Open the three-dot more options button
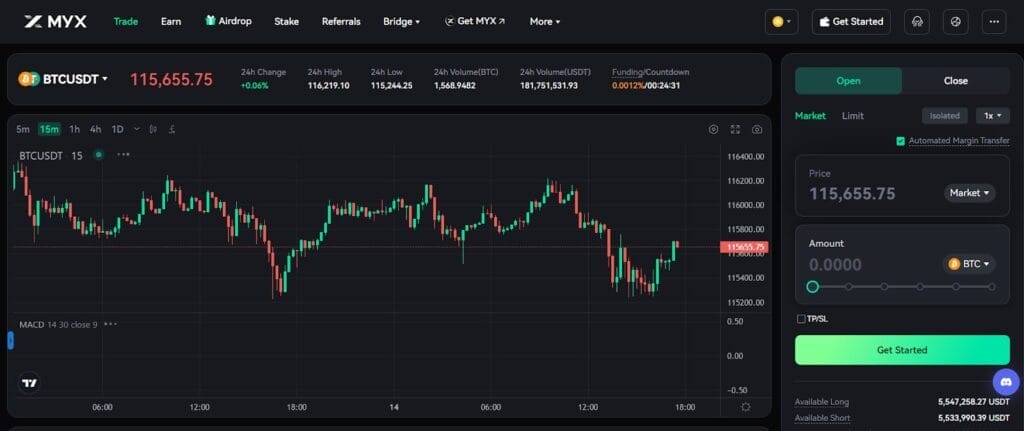 pos(993,21)
